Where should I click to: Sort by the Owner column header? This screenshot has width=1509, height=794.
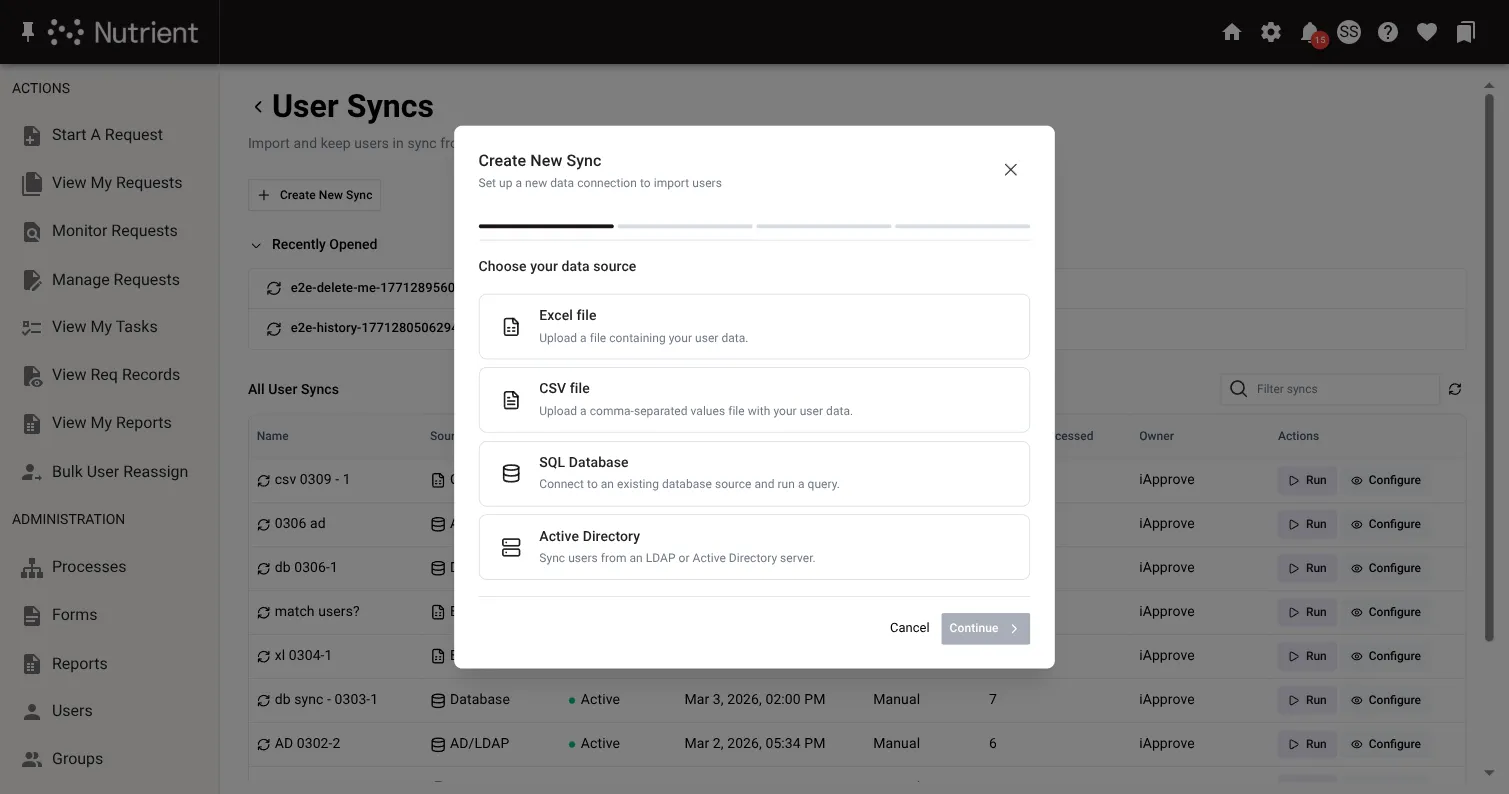click(x=1156, y=436)
